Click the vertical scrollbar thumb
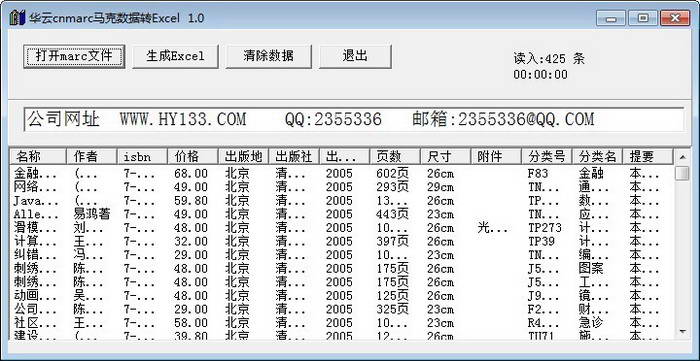 (x=682, y=173)
